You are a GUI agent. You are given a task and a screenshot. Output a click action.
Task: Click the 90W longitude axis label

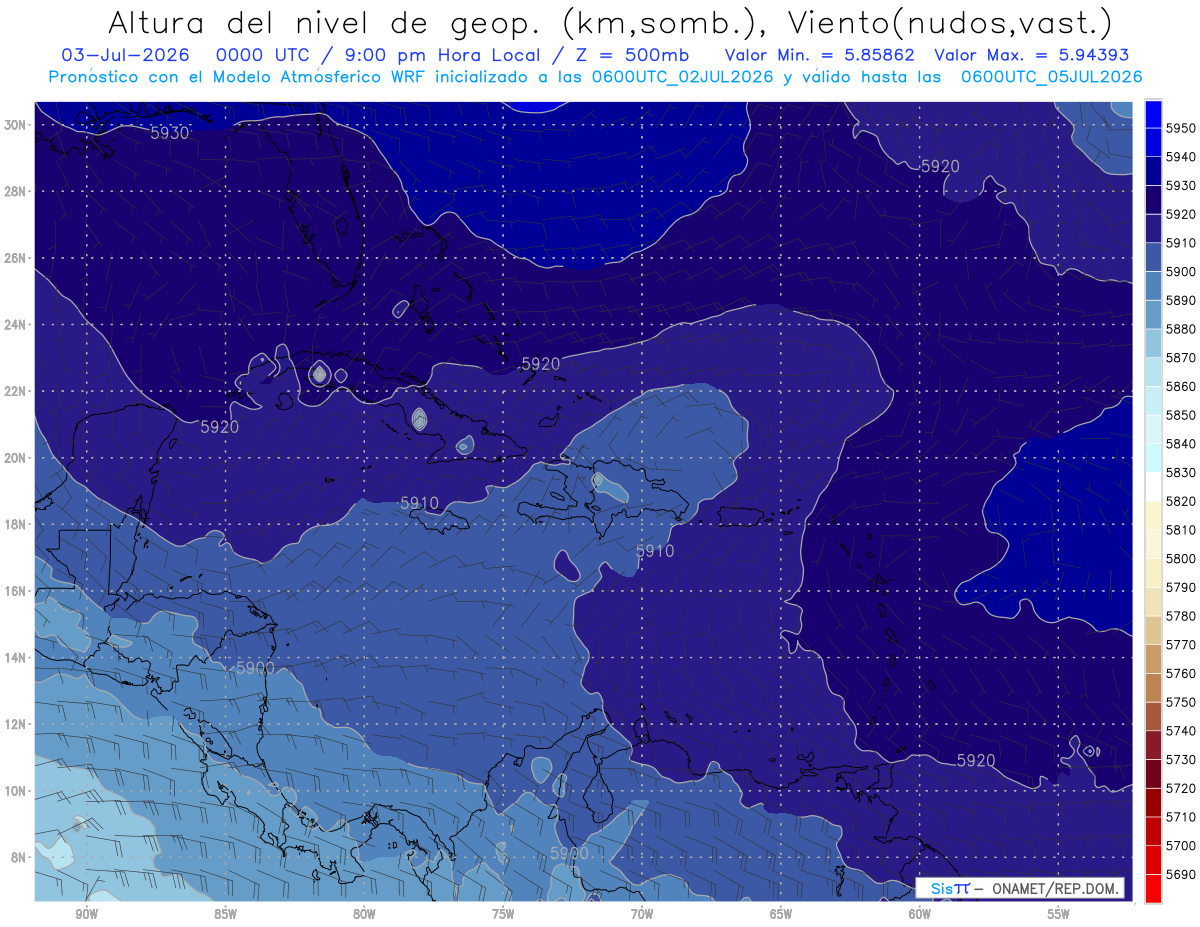(x=86, y=914)
